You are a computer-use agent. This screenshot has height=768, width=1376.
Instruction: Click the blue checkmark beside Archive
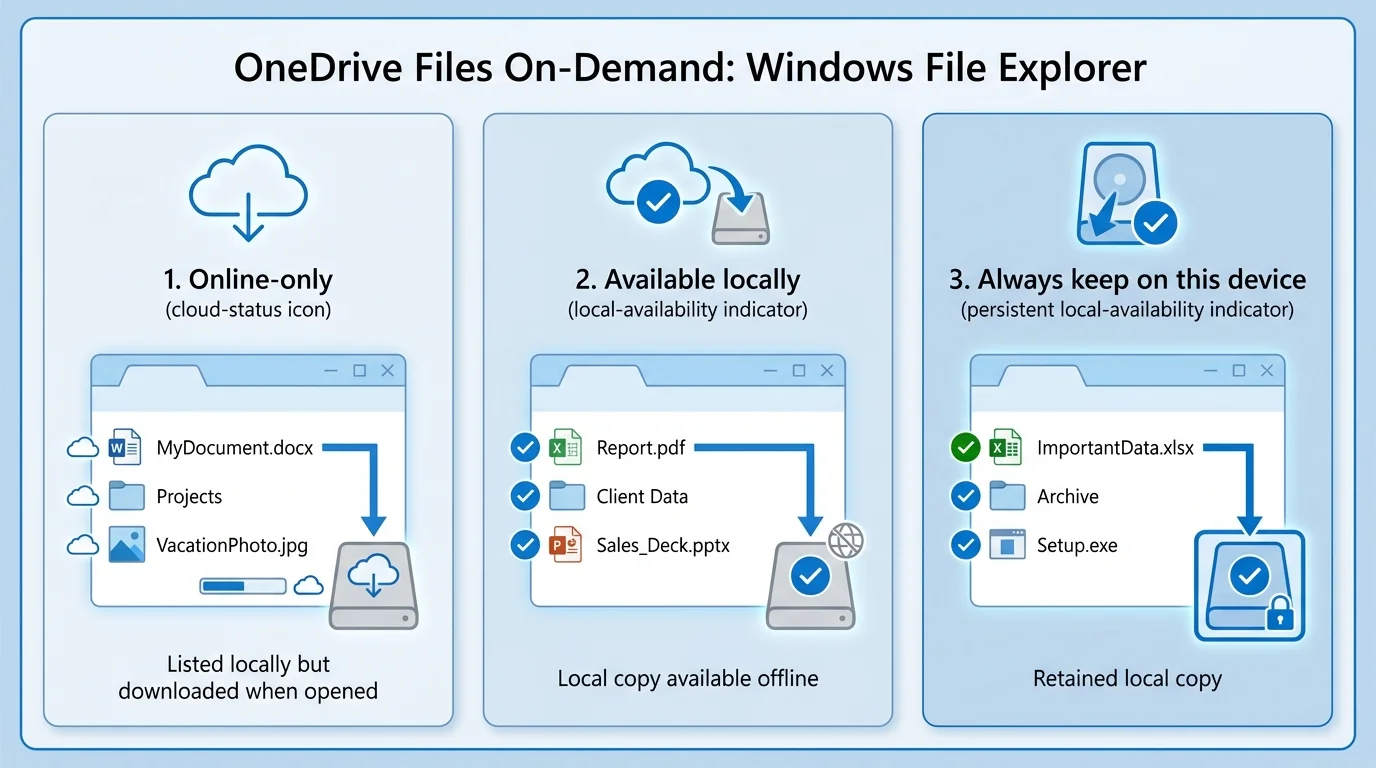pyautogui.click(x=965, y=496)
